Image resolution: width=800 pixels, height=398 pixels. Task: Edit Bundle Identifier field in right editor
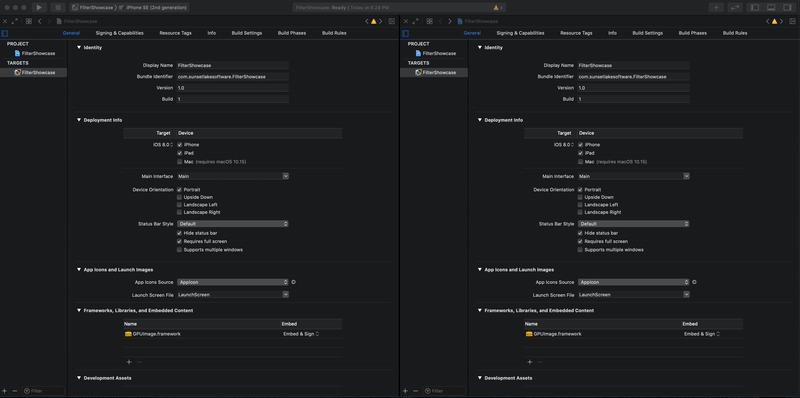[633, 77]
